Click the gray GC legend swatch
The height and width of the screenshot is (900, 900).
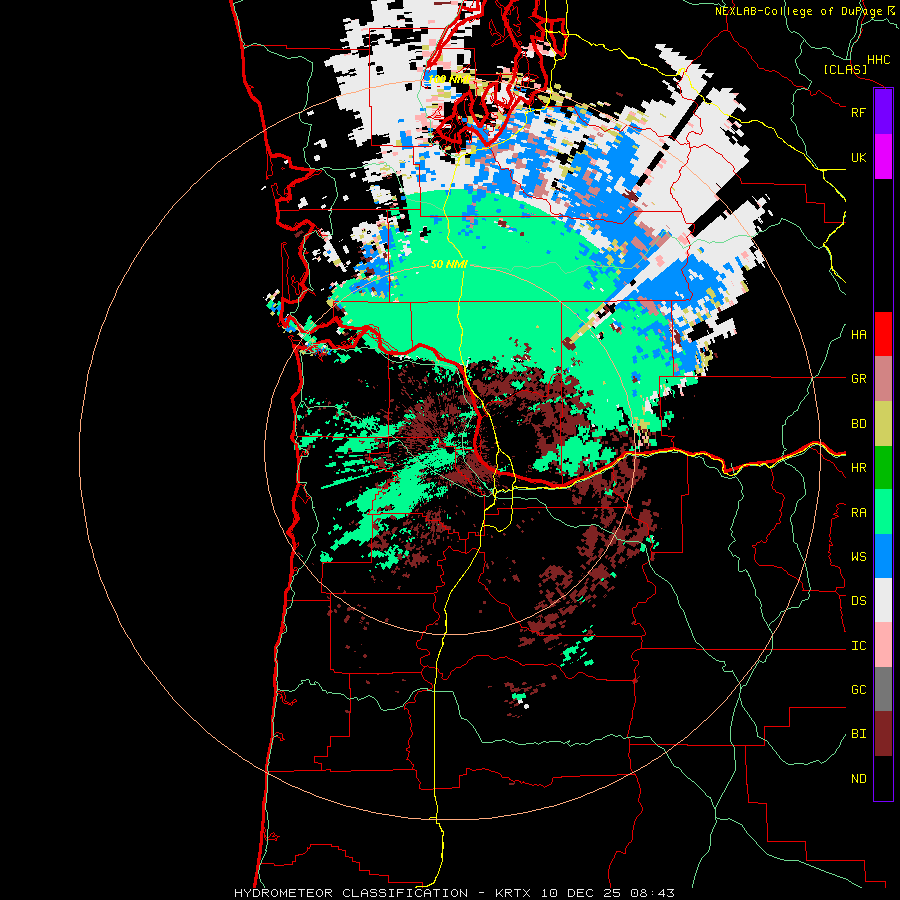(883, 689)
